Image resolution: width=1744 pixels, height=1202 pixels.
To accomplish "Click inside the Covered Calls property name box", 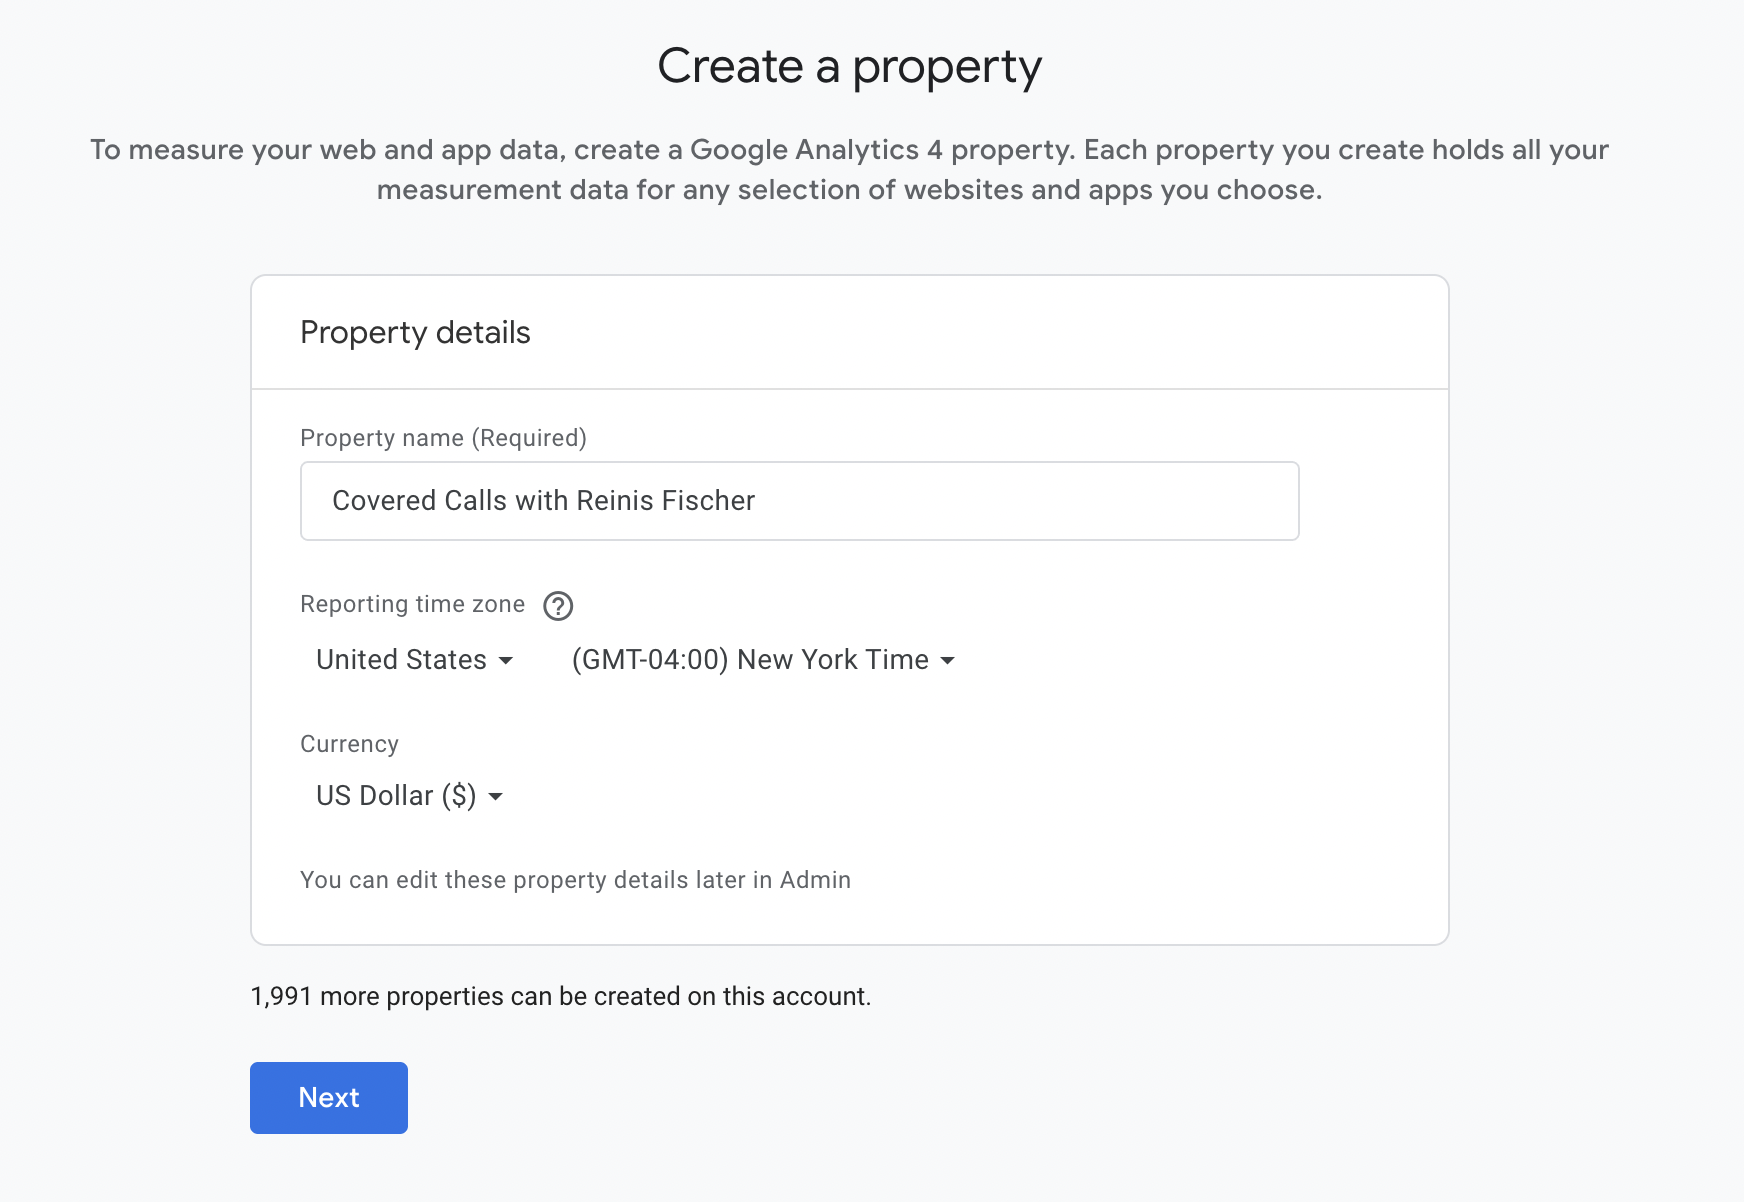I will click(x=798, y=501).
